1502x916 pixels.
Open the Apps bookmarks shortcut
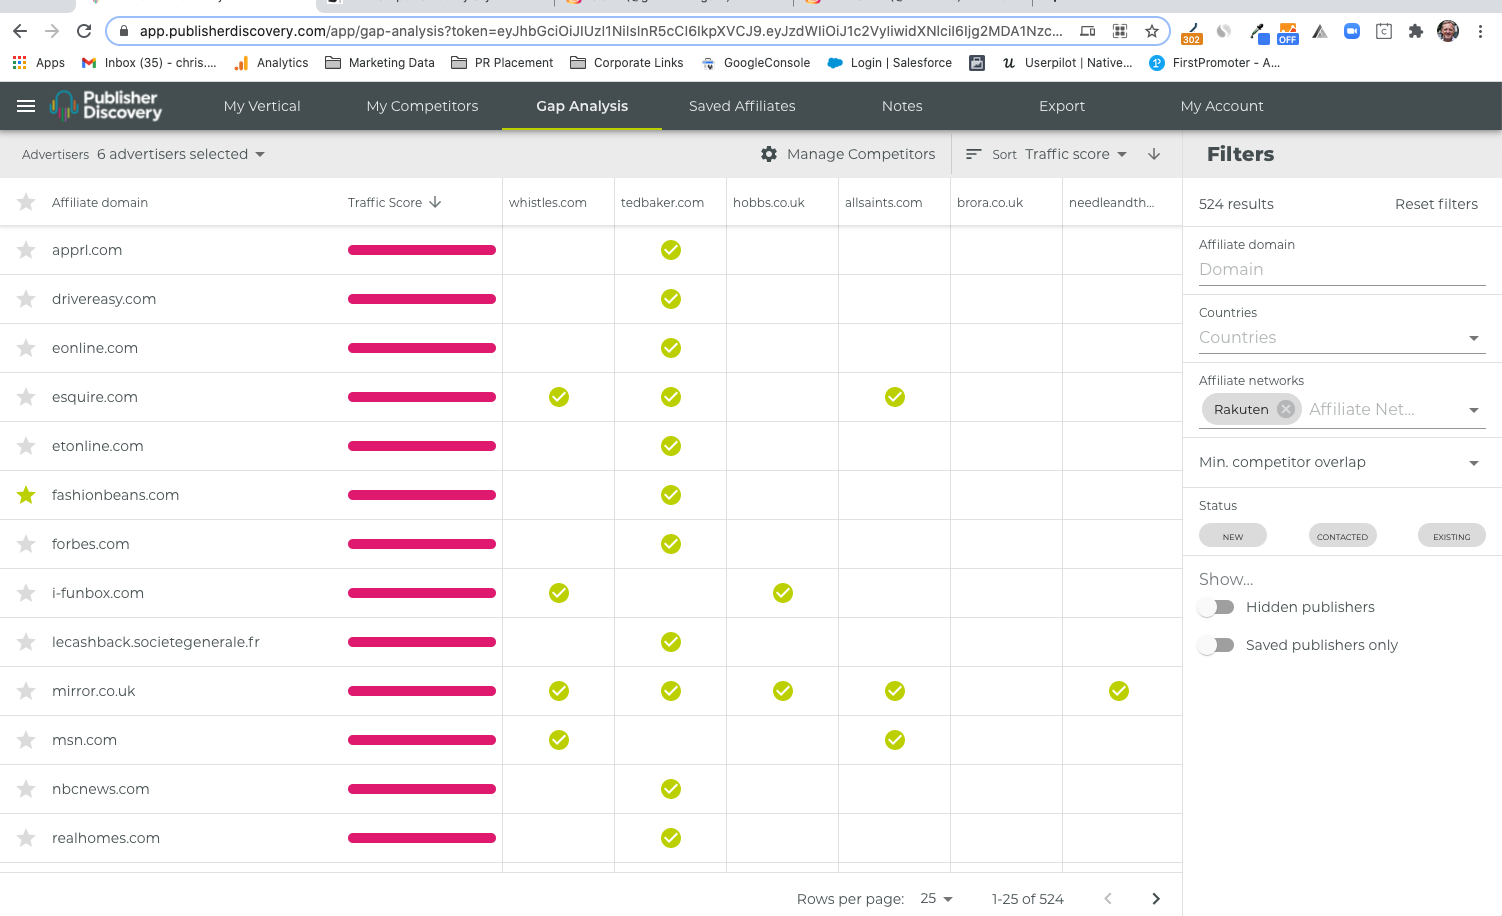tap(39, 63)
